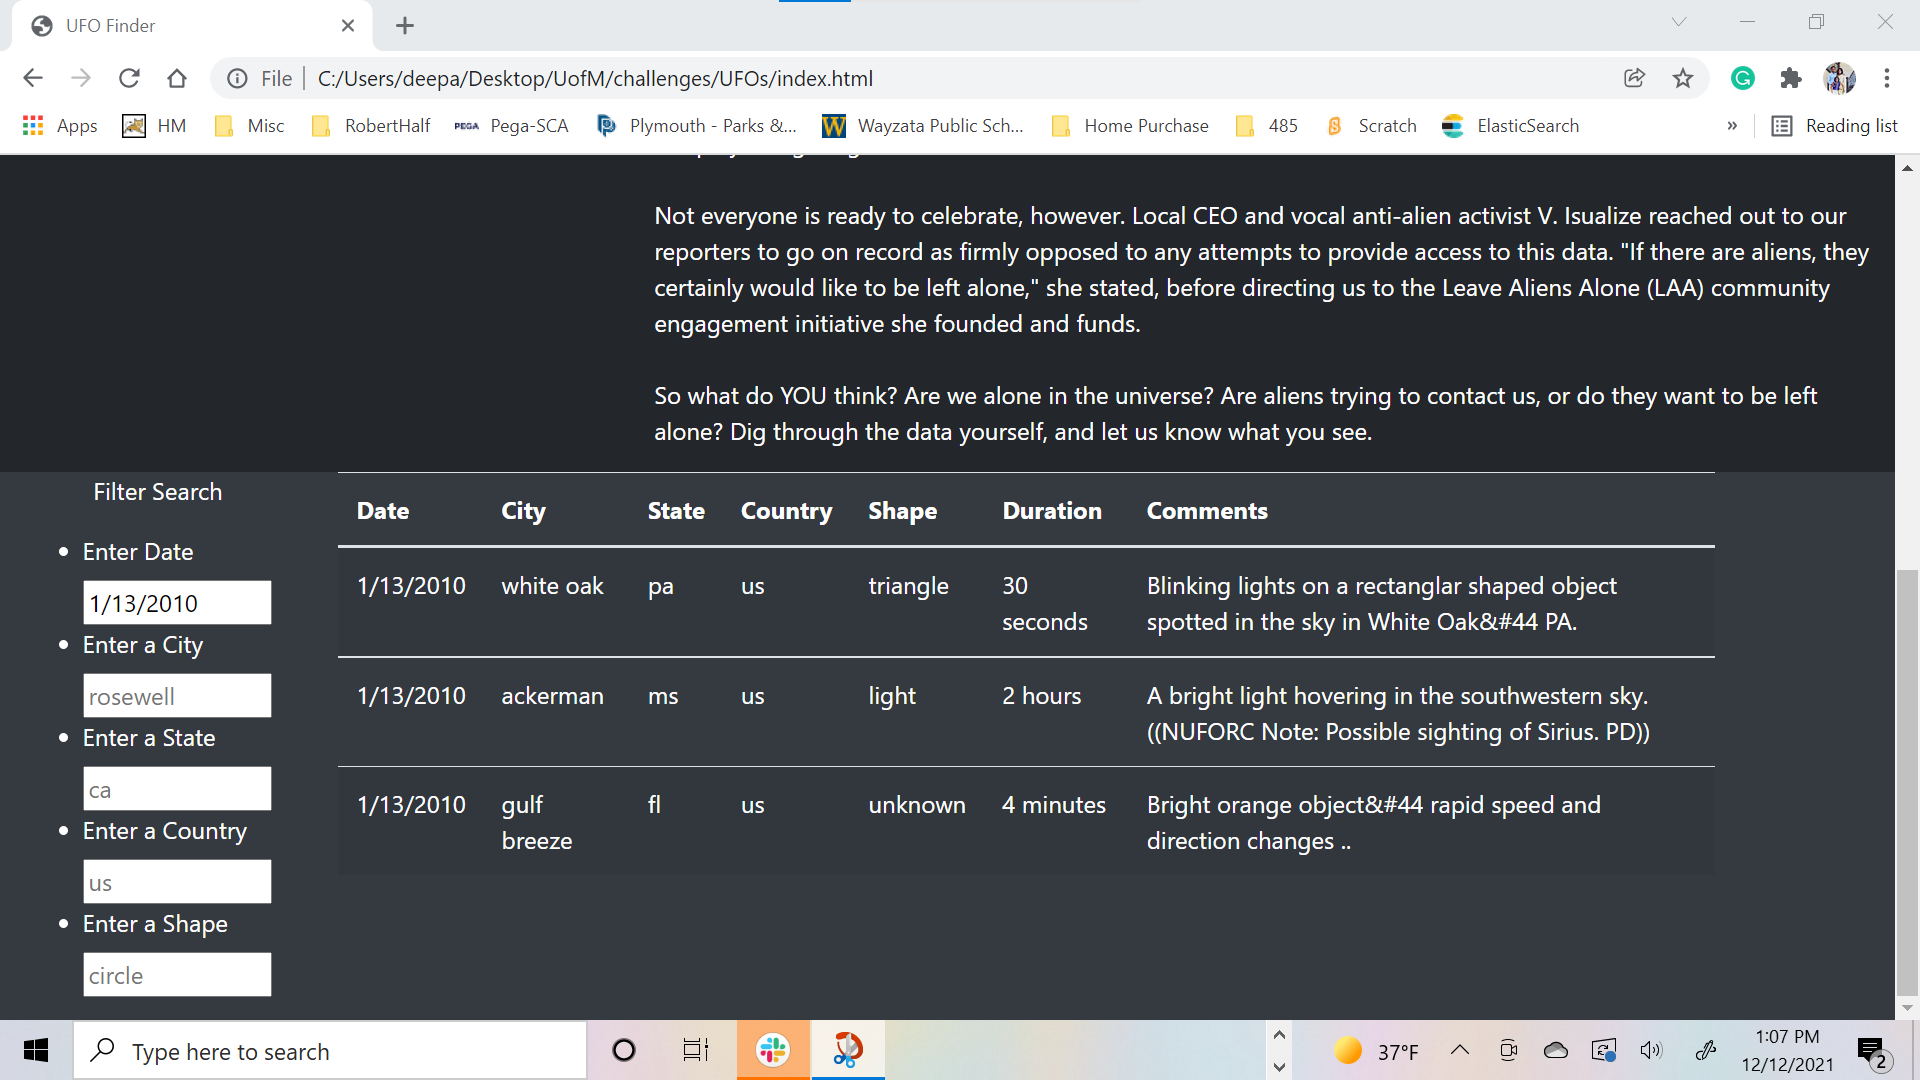Open the Home Purchase bookmark folder
The height and width of the screenshot is (1080, 1920).
pyautogui.click(x=1131, y=126)
